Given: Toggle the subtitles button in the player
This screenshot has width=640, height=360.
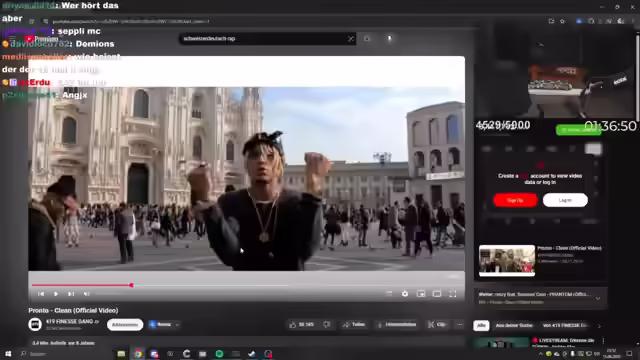Looking at the screenshot, I should click(x=389, y=294).
